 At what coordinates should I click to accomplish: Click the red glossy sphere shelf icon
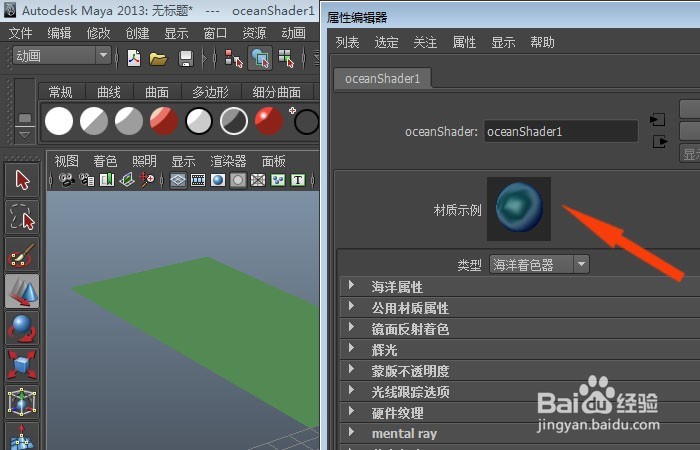[164, 121]
